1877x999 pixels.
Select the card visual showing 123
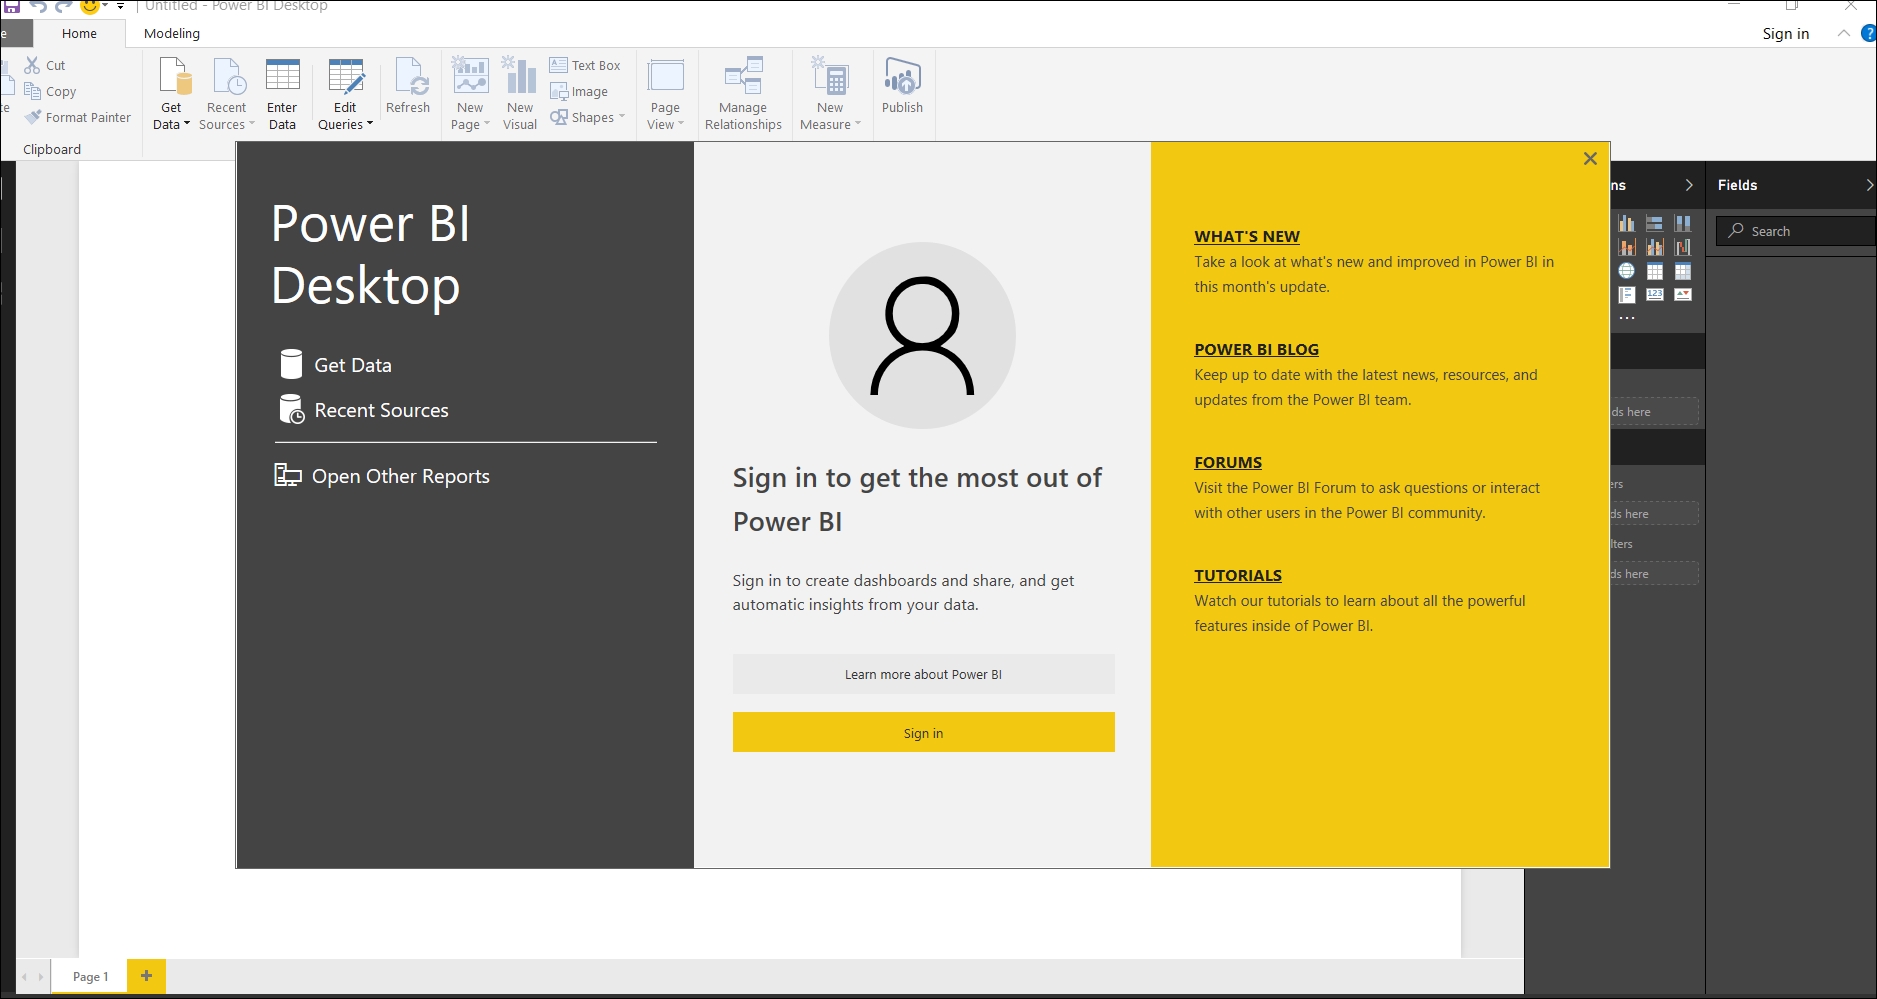(1655, 295)
